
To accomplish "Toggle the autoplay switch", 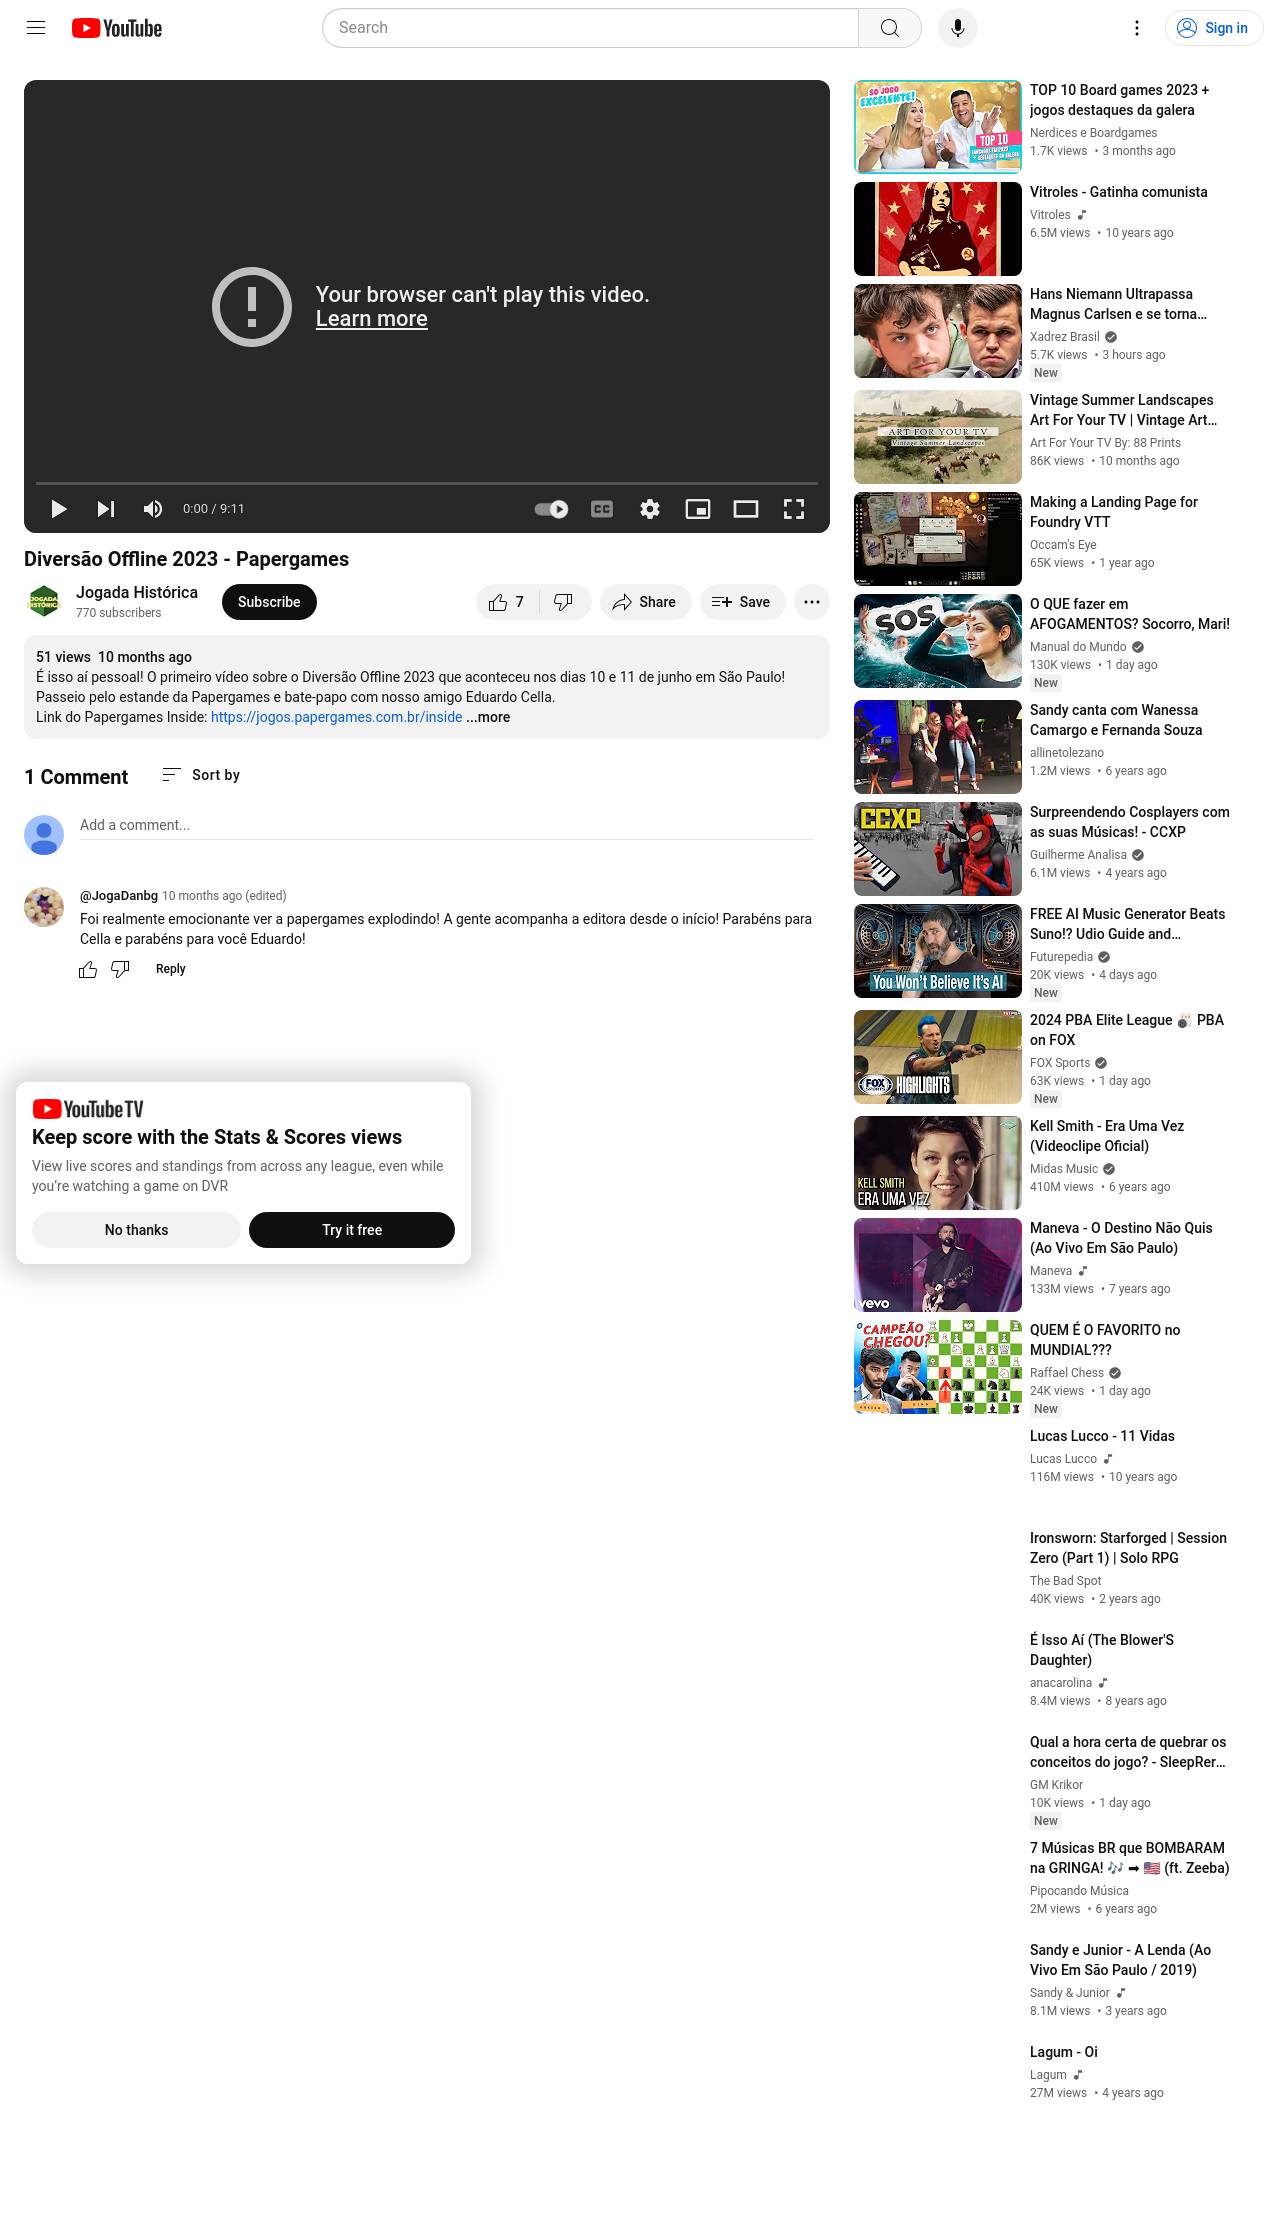I will coord(551,509).
